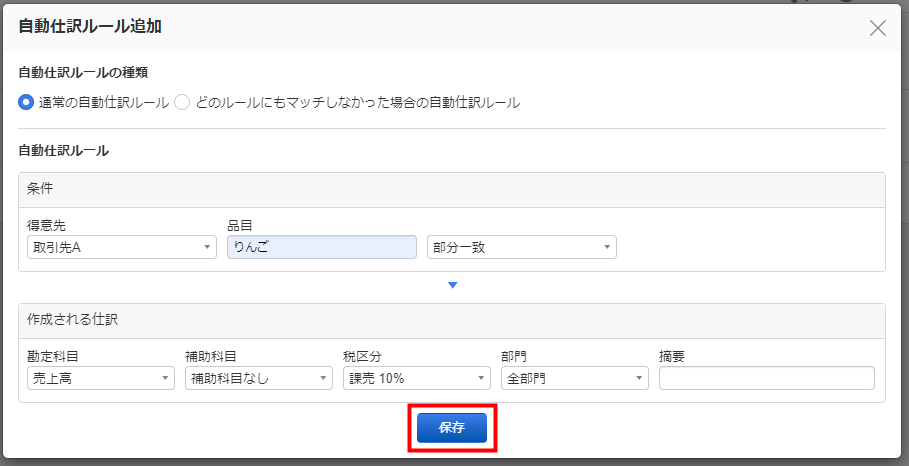The height and width of the screenshot is (466, 909).
Task: Click the blue 保存 button
Action: point(452,428)
